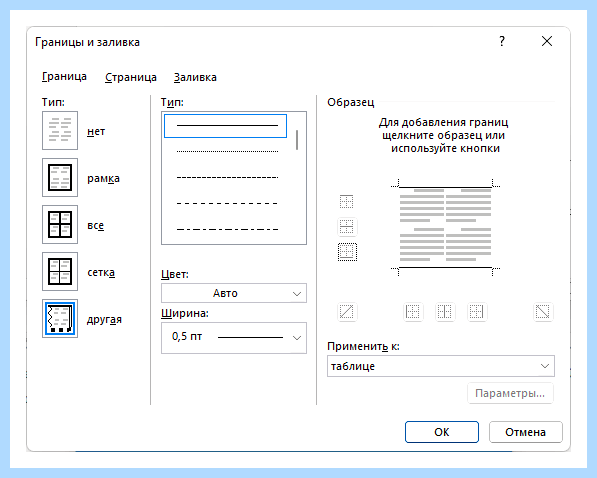597x478 pixels.
Task: Click the 'нет' text label
Action: coord(96,131)
